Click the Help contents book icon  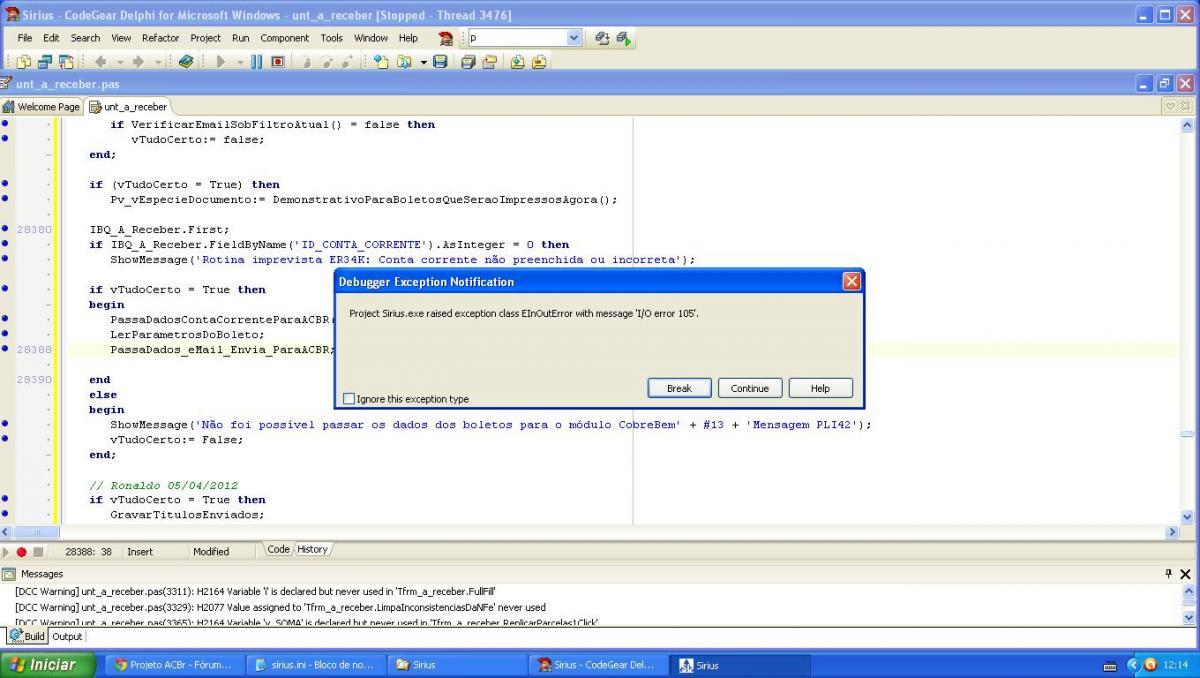pyautogui.click(x=186, y=62)
